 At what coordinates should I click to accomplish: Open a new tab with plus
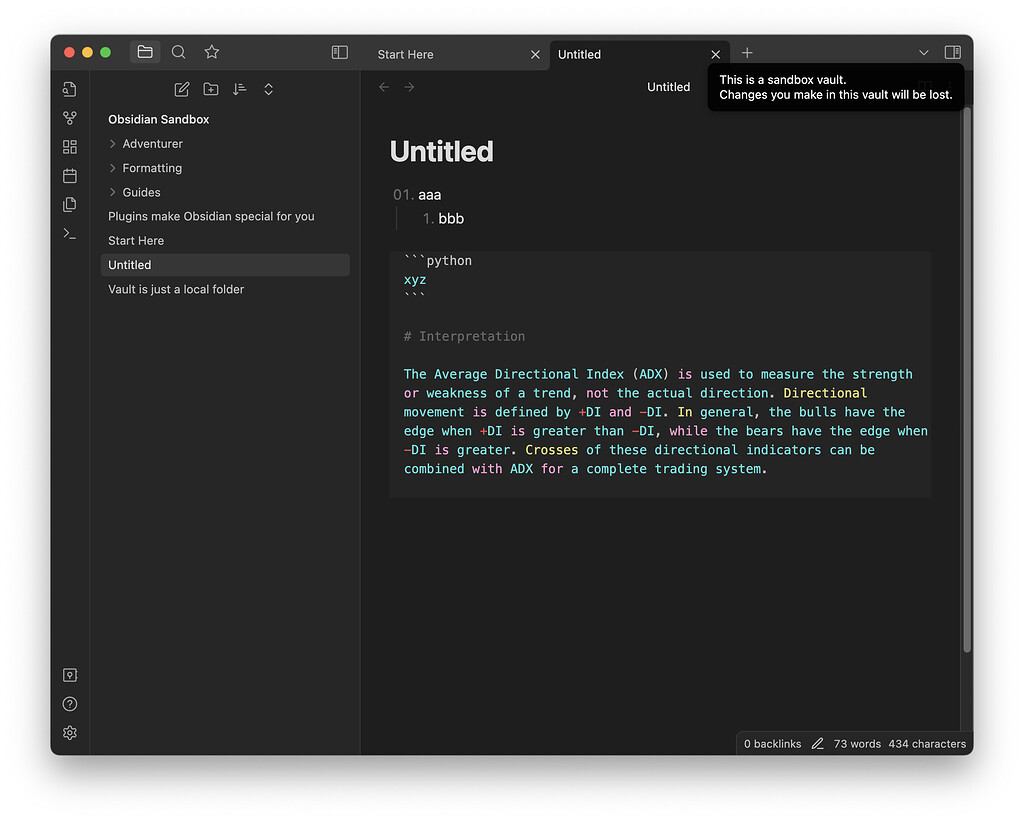(747, 53)
